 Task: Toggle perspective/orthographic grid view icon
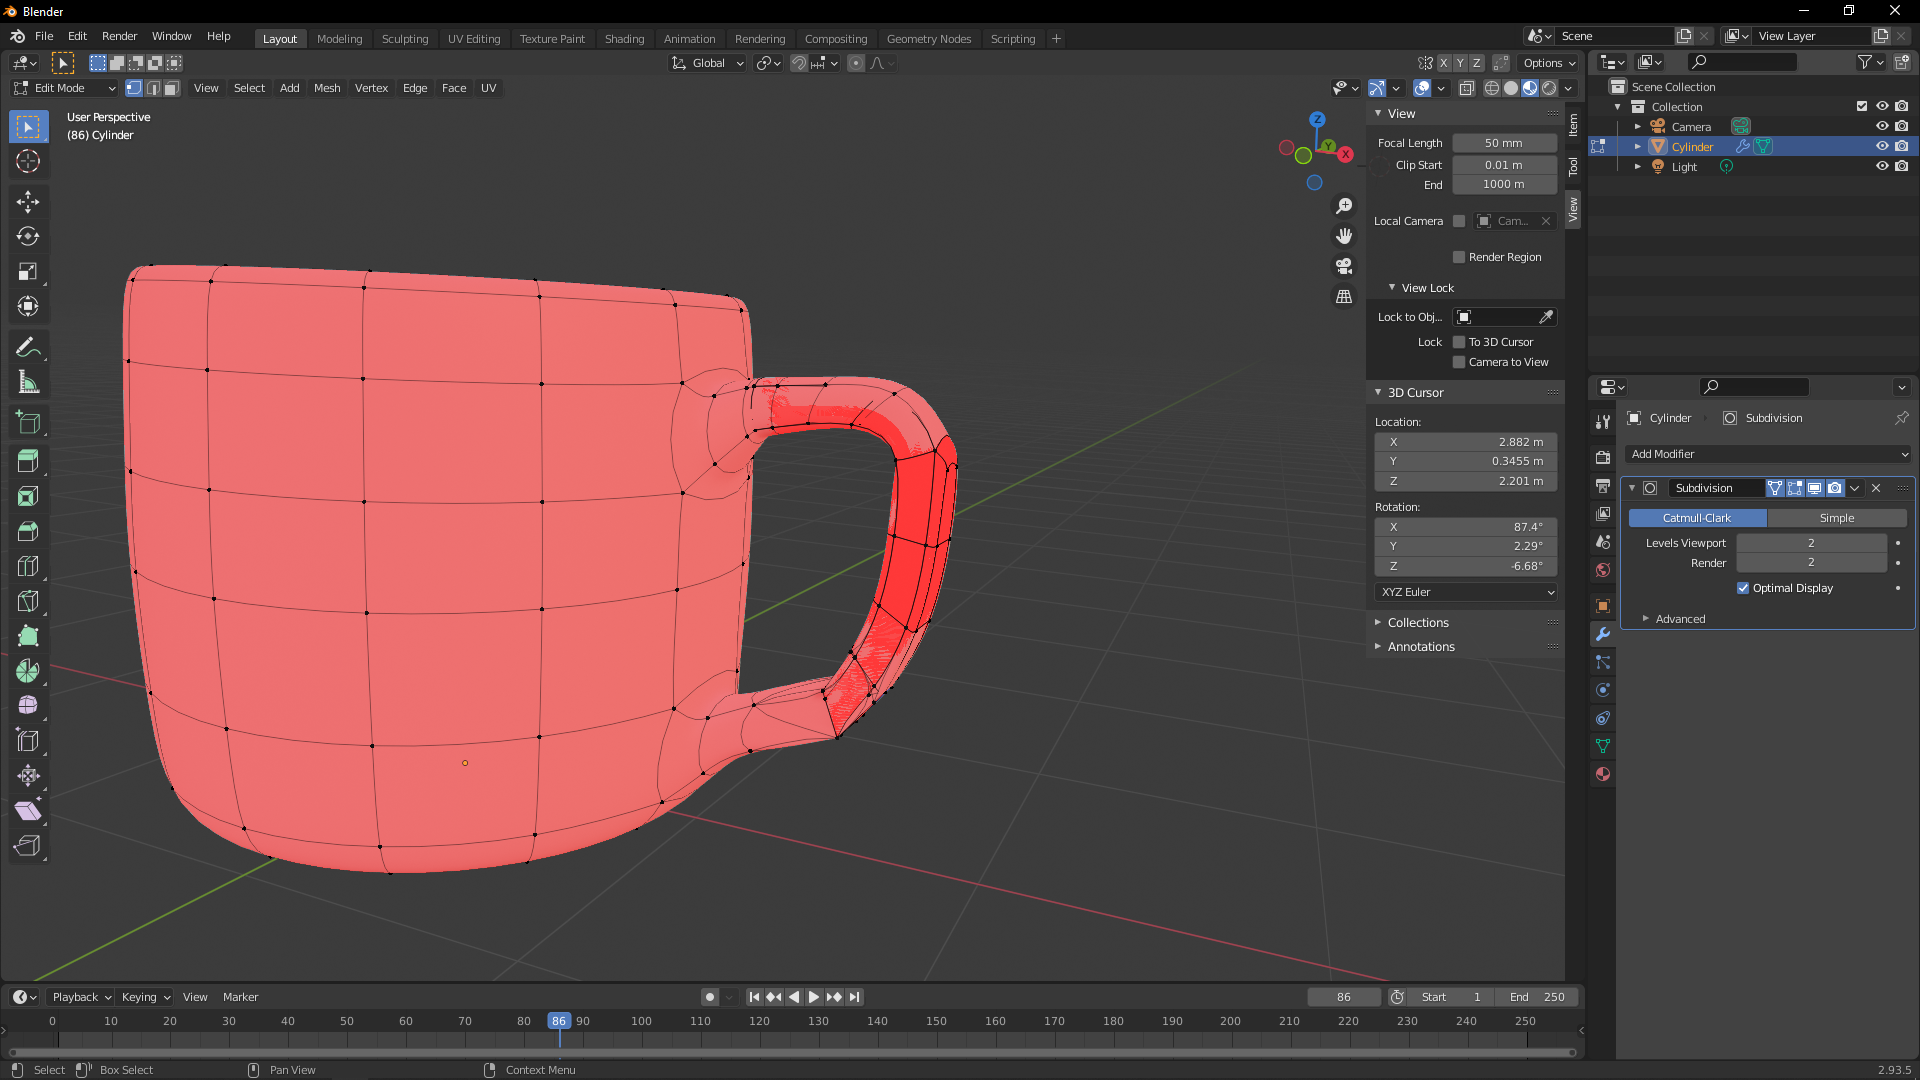[1344, 297]
